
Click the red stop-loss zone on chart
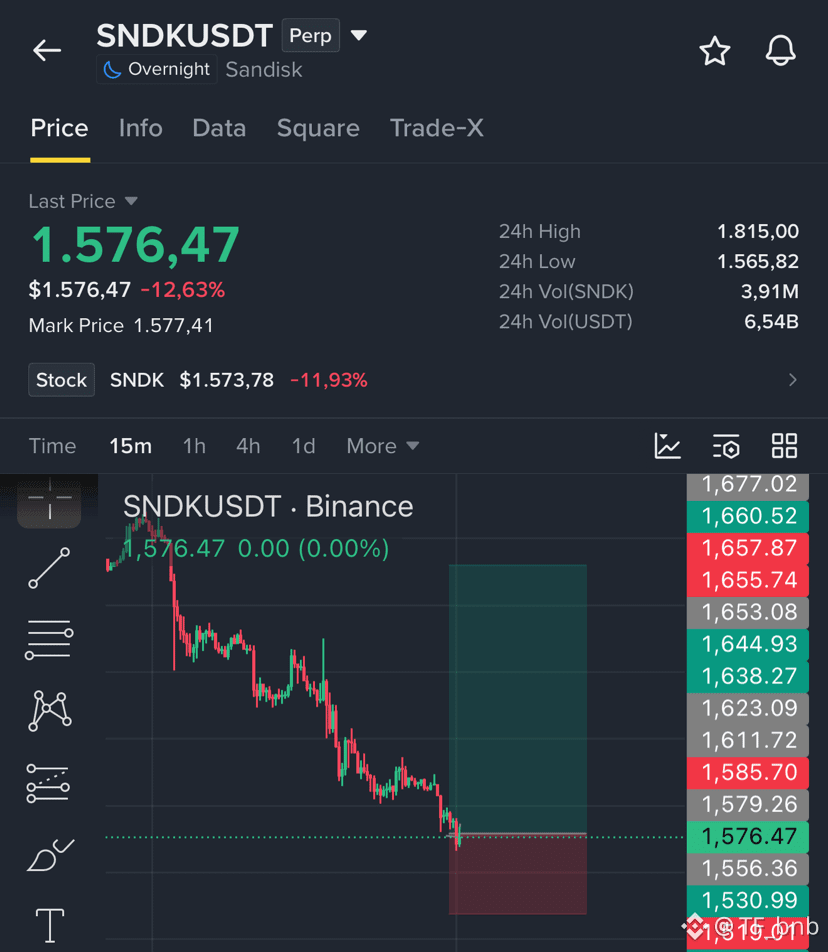[x=518, y=874]
